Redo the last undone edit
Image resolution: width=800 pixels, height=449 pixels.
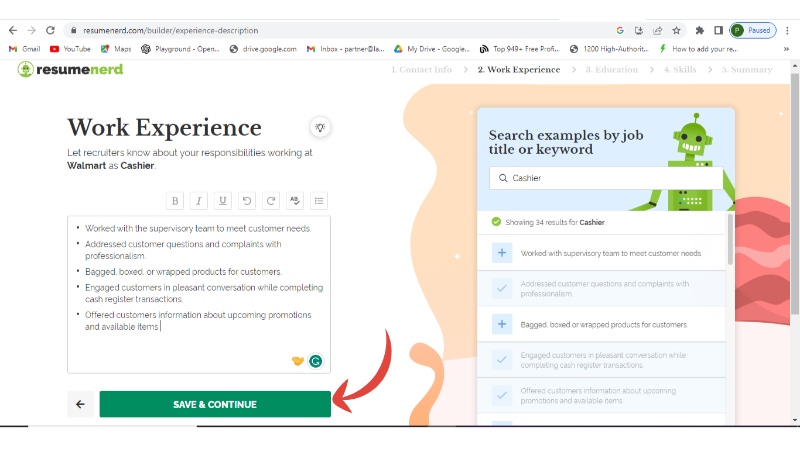pos(270,201)
